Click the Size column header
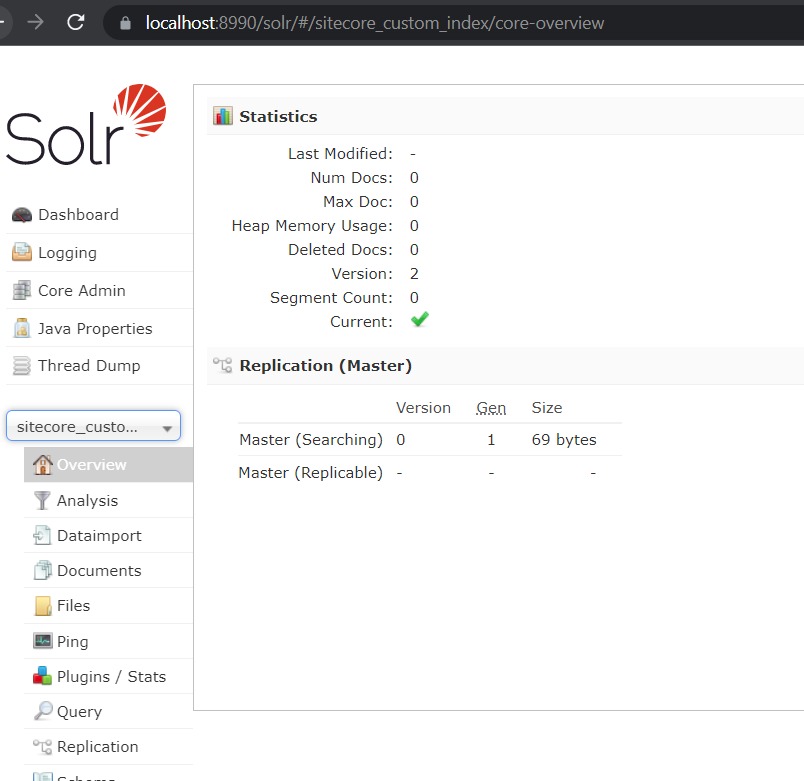The width and height of the screenshot is (804, 781). (547, 408)
